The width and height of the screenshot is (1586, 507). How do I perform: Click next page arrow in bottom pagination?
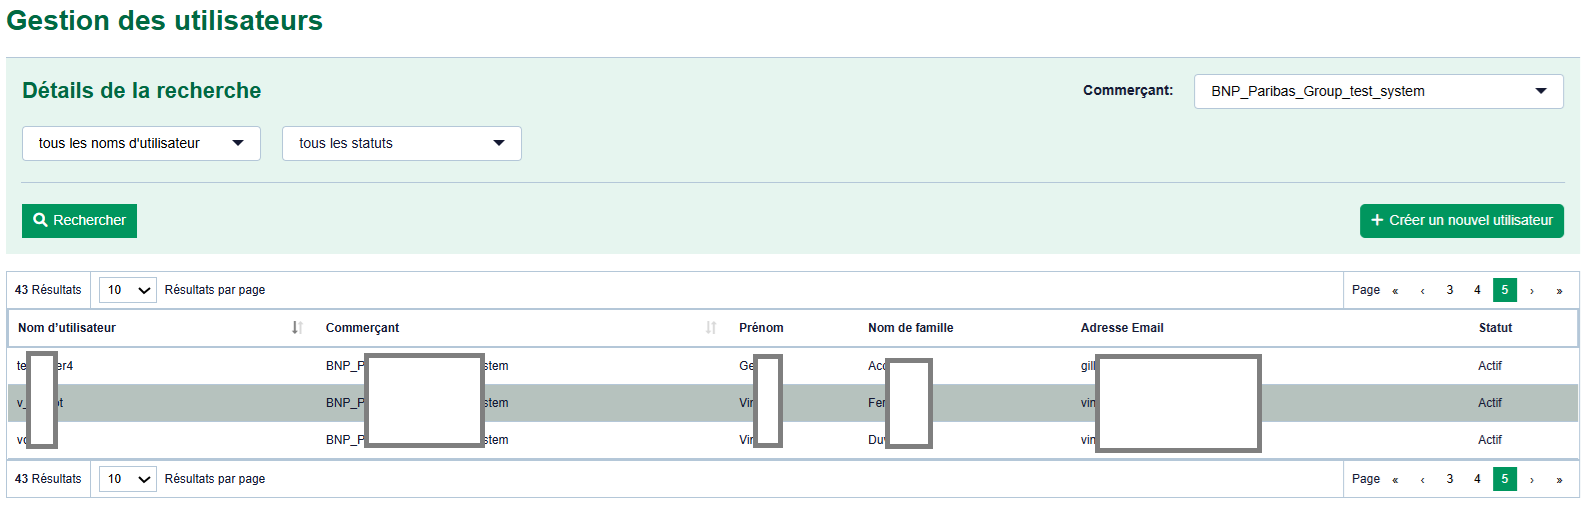click(1532, 480)
